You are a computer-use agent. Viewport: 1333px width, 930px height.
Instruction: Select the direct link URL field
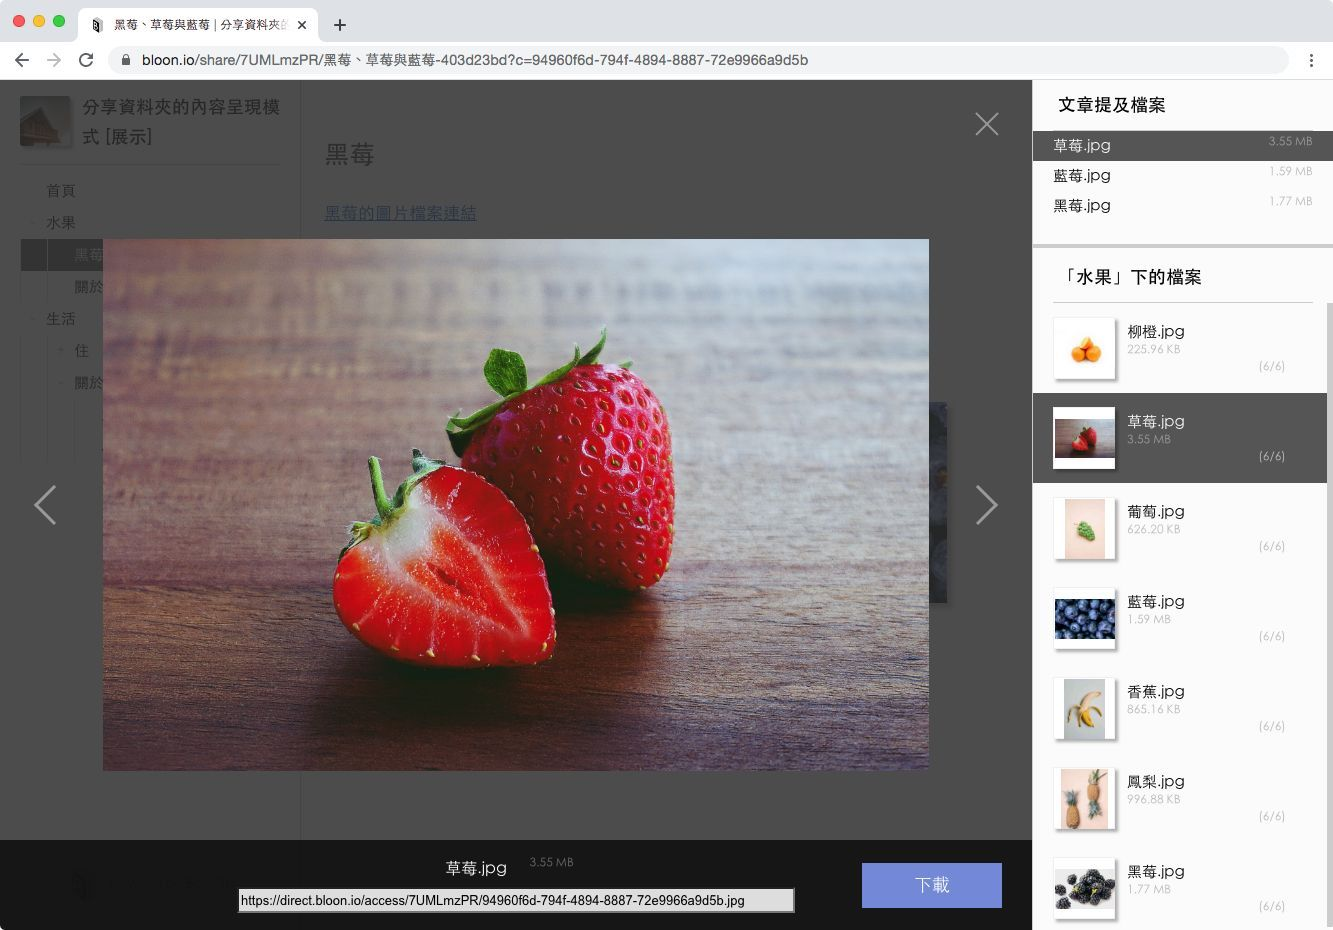(516, 900)
